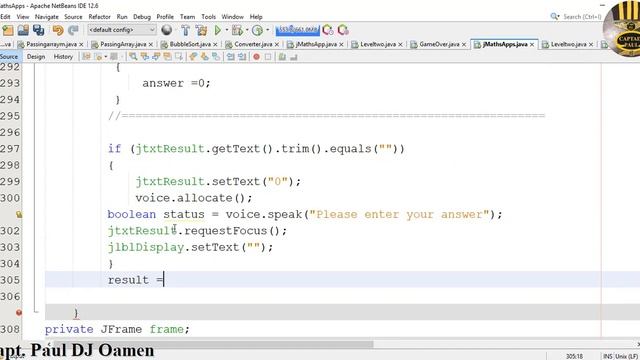Viewport: 640px width, 360px height.
Task: Open the Debug Project dropdown arrow
Action: (x=247, y=30)
